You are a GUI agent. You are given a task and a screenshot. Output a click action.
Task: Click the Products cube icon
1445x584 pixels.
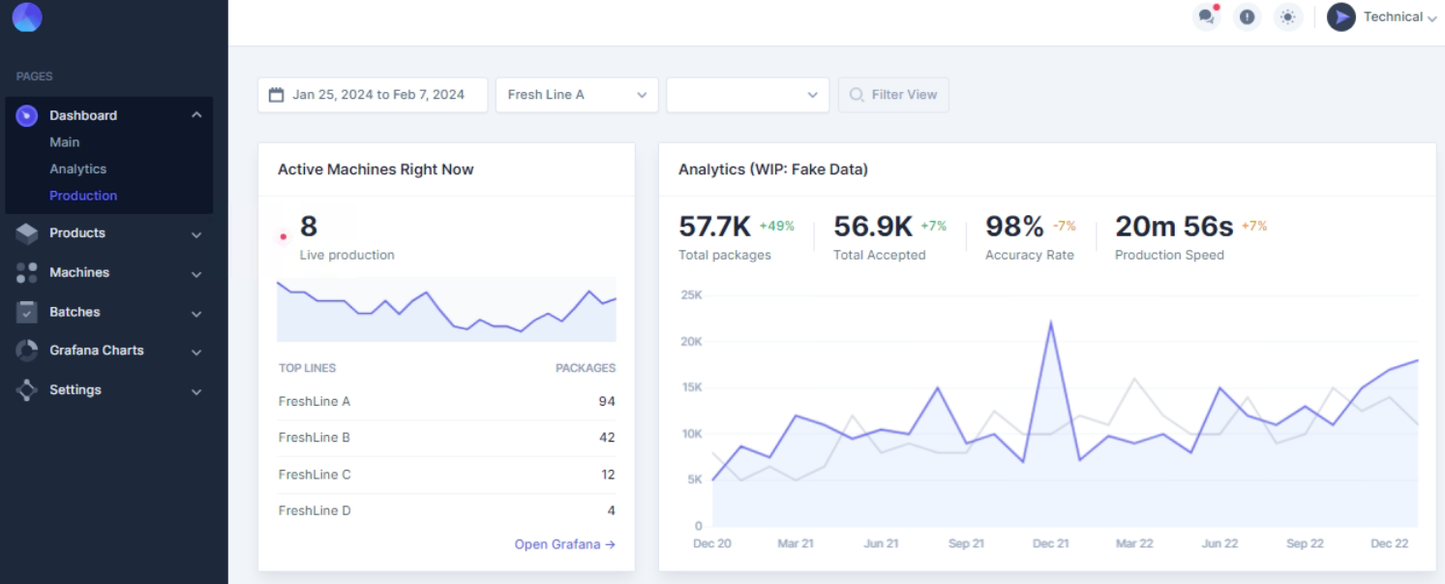point(27,233)
